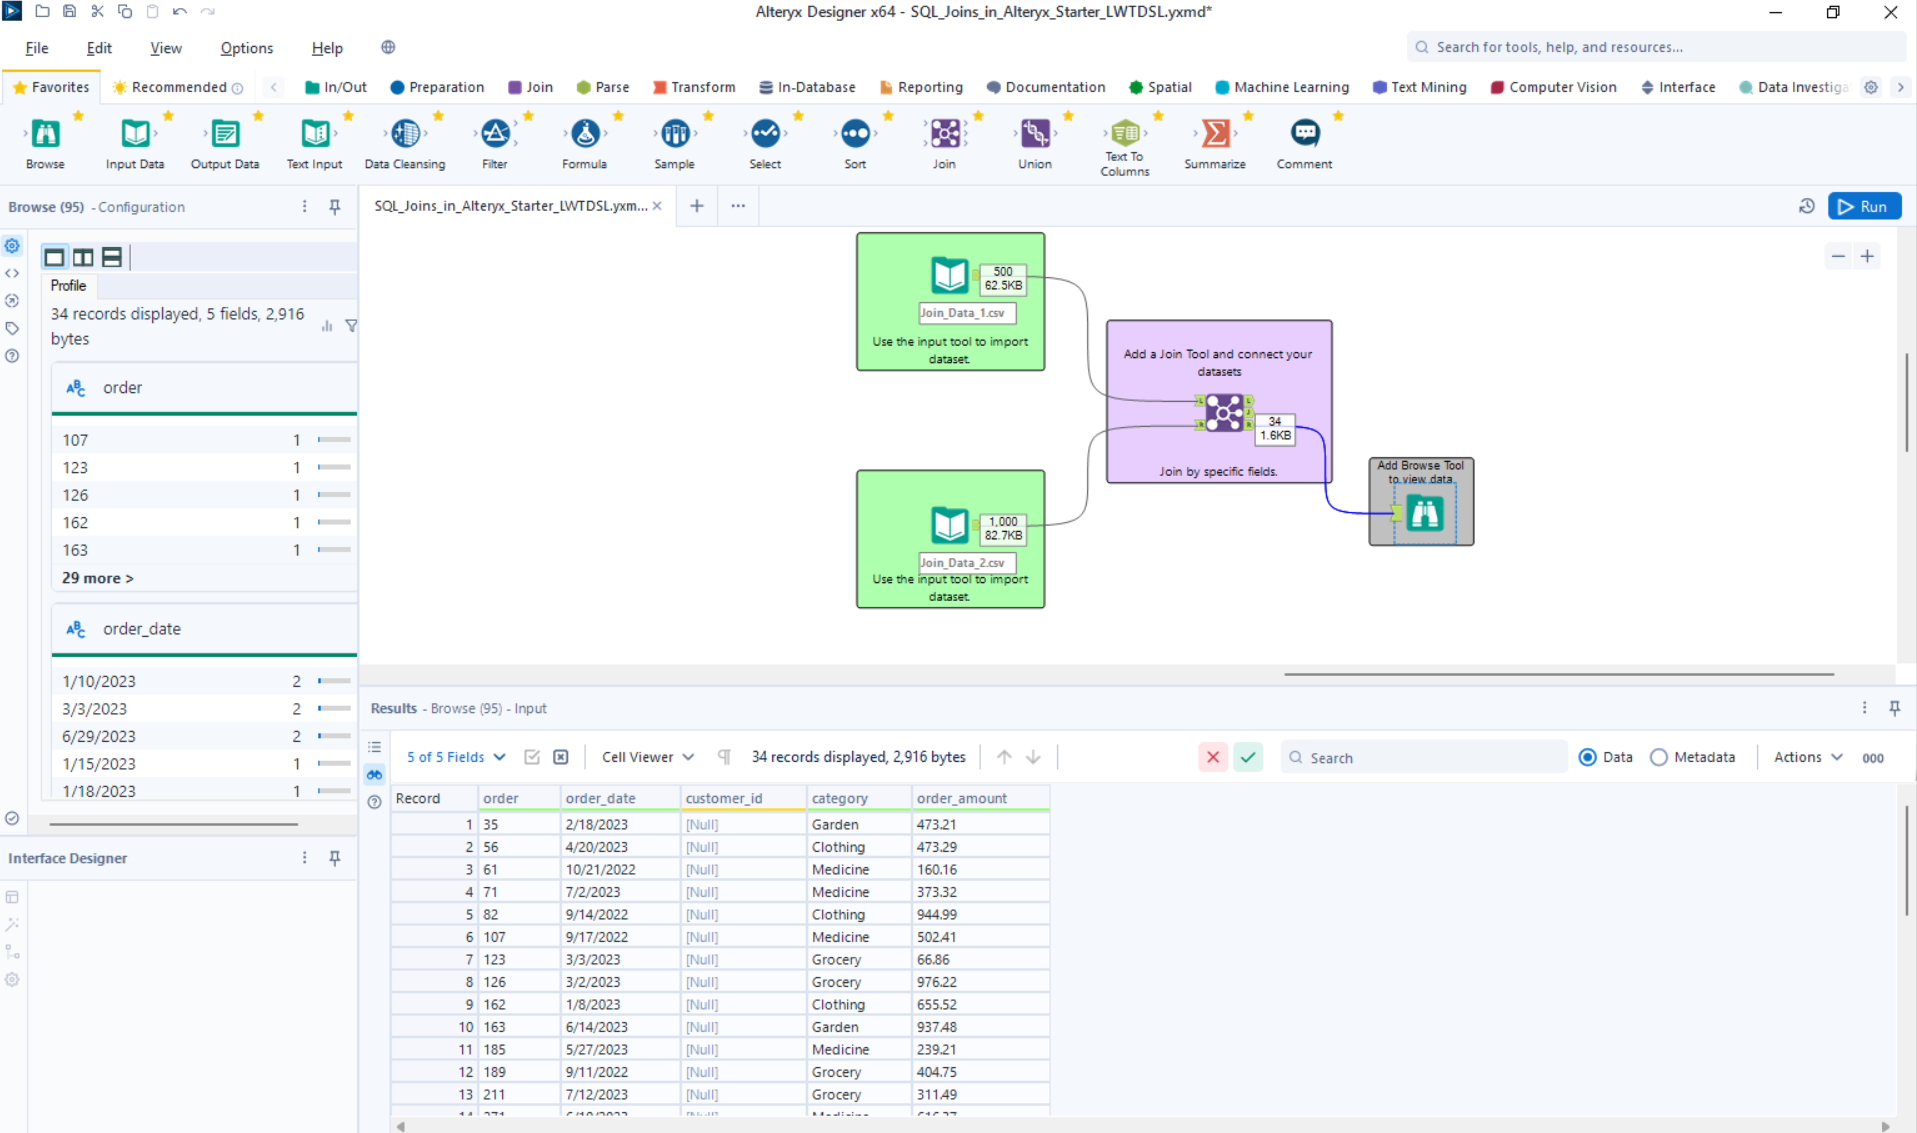1917x1133 pixels.
Task: Choose the Union tool icon
Action: [1035, 134]
